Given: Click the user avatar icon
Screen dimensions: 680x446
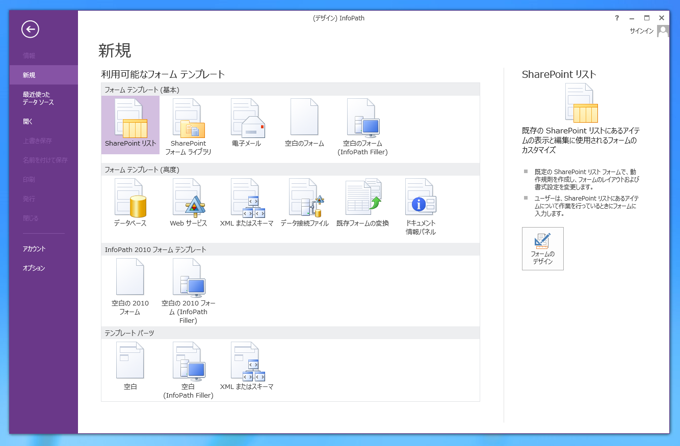Looking at the screenshot, I should click(x=663, y=31).
